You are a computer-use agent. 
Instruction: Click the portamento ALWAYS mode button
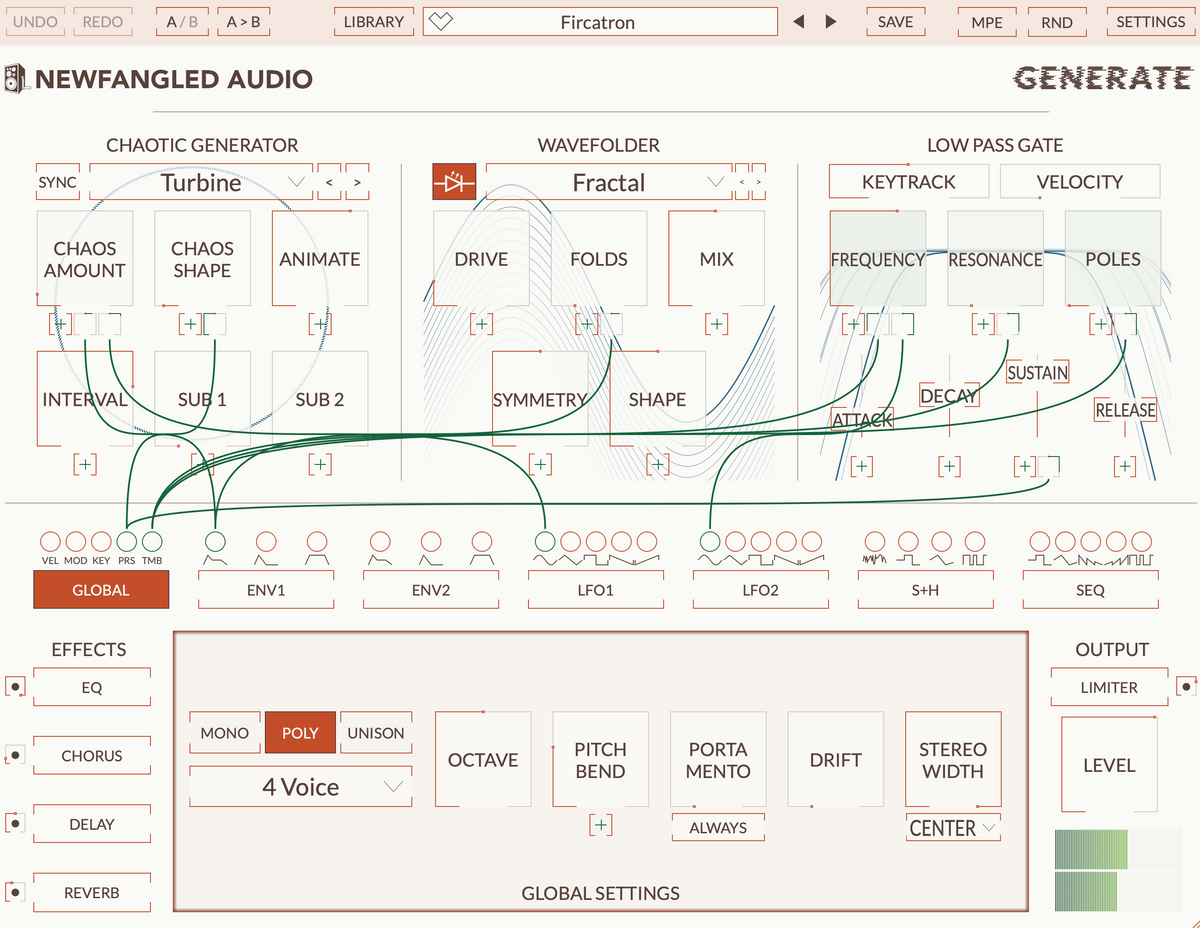[718, 827]
